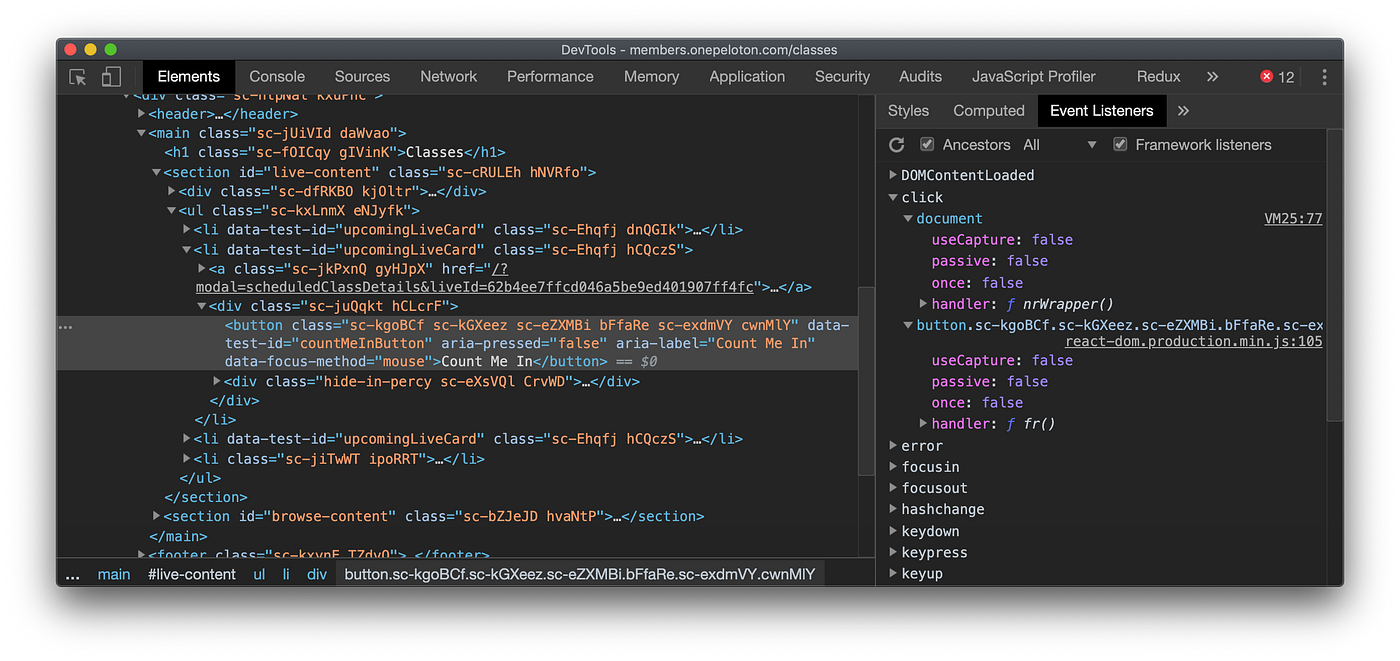Expand the DOMContentLoaded event group
The width and height of the screenshot is (1400, 661).
[894, 176]
